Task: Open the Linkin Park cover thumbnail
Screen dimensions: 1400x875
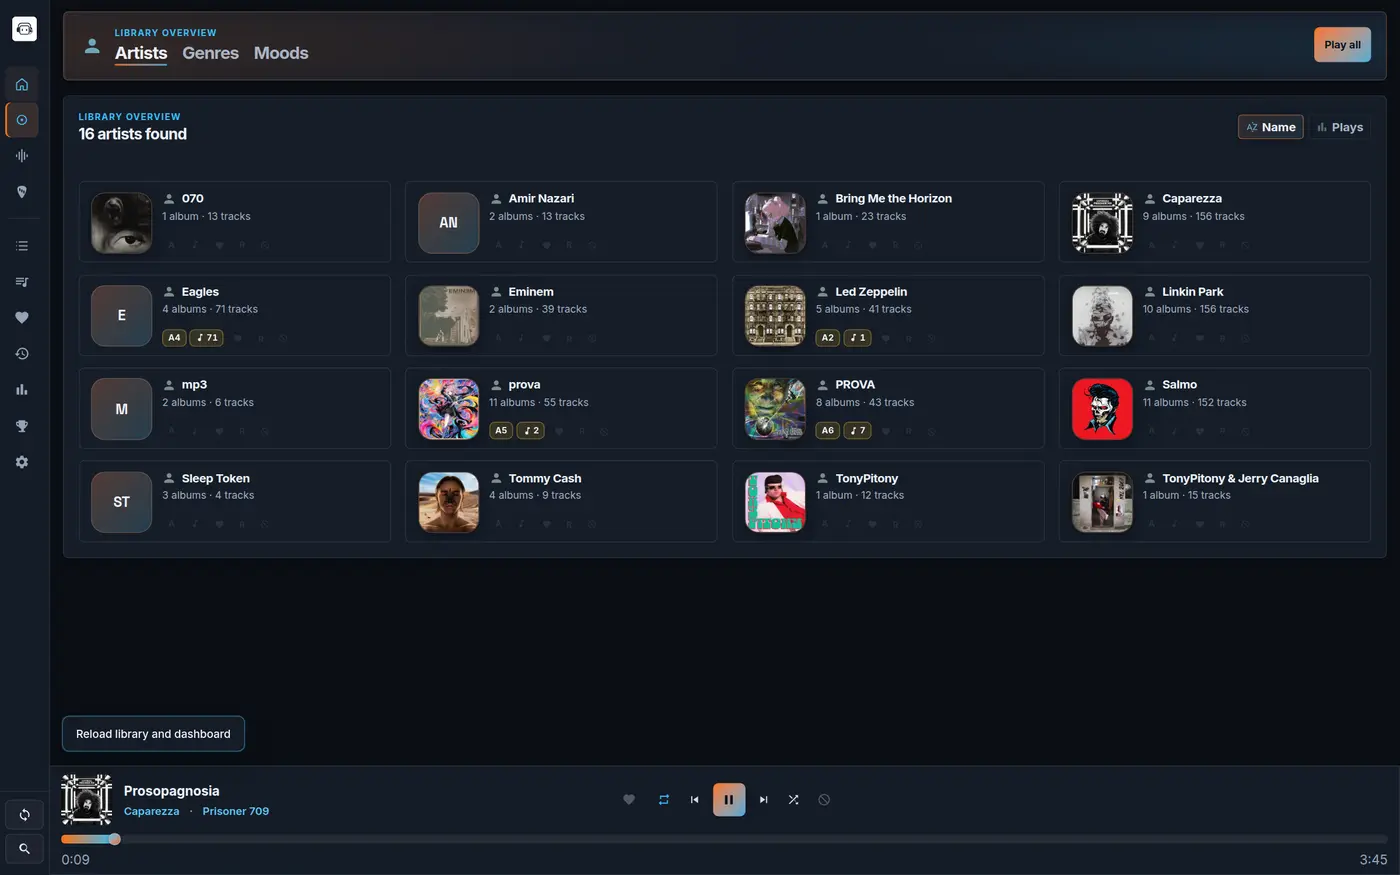Action: [1102, 316]
